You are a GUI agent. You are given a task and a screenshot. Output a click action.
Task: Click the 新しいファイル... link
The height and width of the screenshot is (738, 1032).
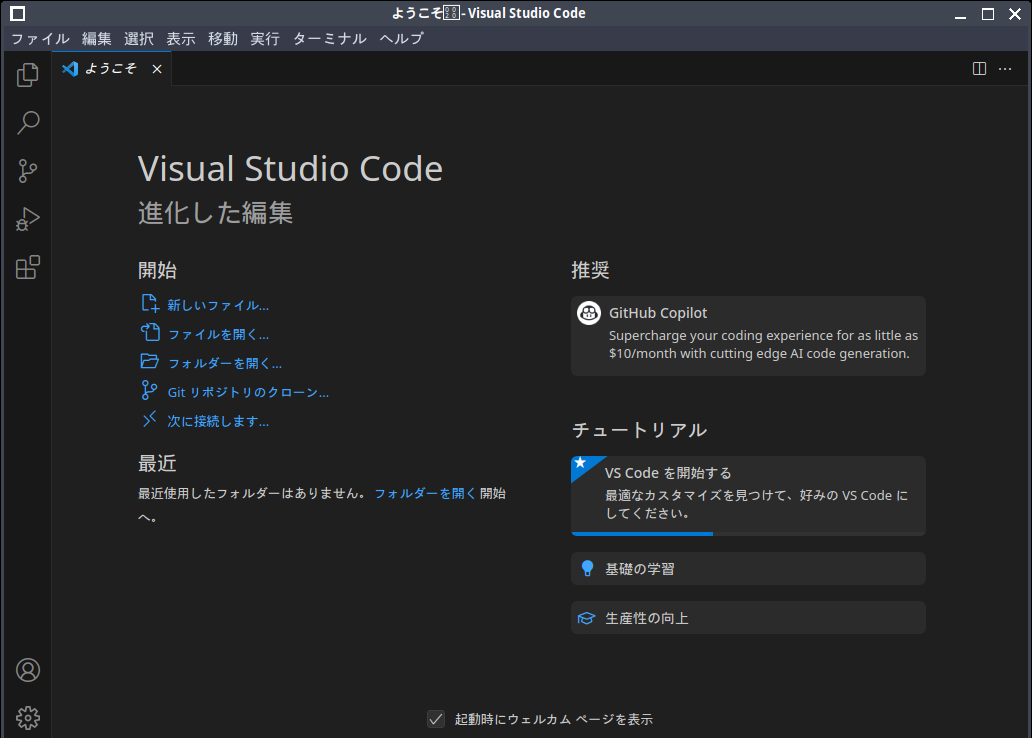[218, 305]
